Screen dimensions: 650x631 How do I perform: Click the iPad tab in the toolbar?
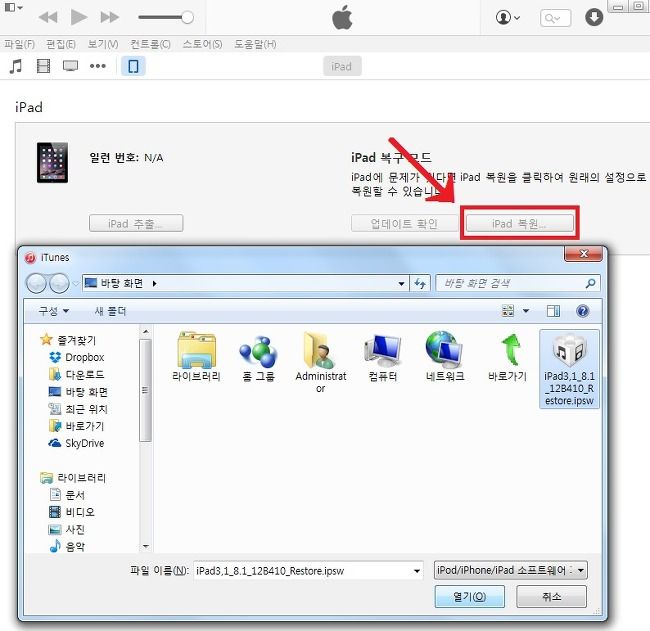[342, 66]
